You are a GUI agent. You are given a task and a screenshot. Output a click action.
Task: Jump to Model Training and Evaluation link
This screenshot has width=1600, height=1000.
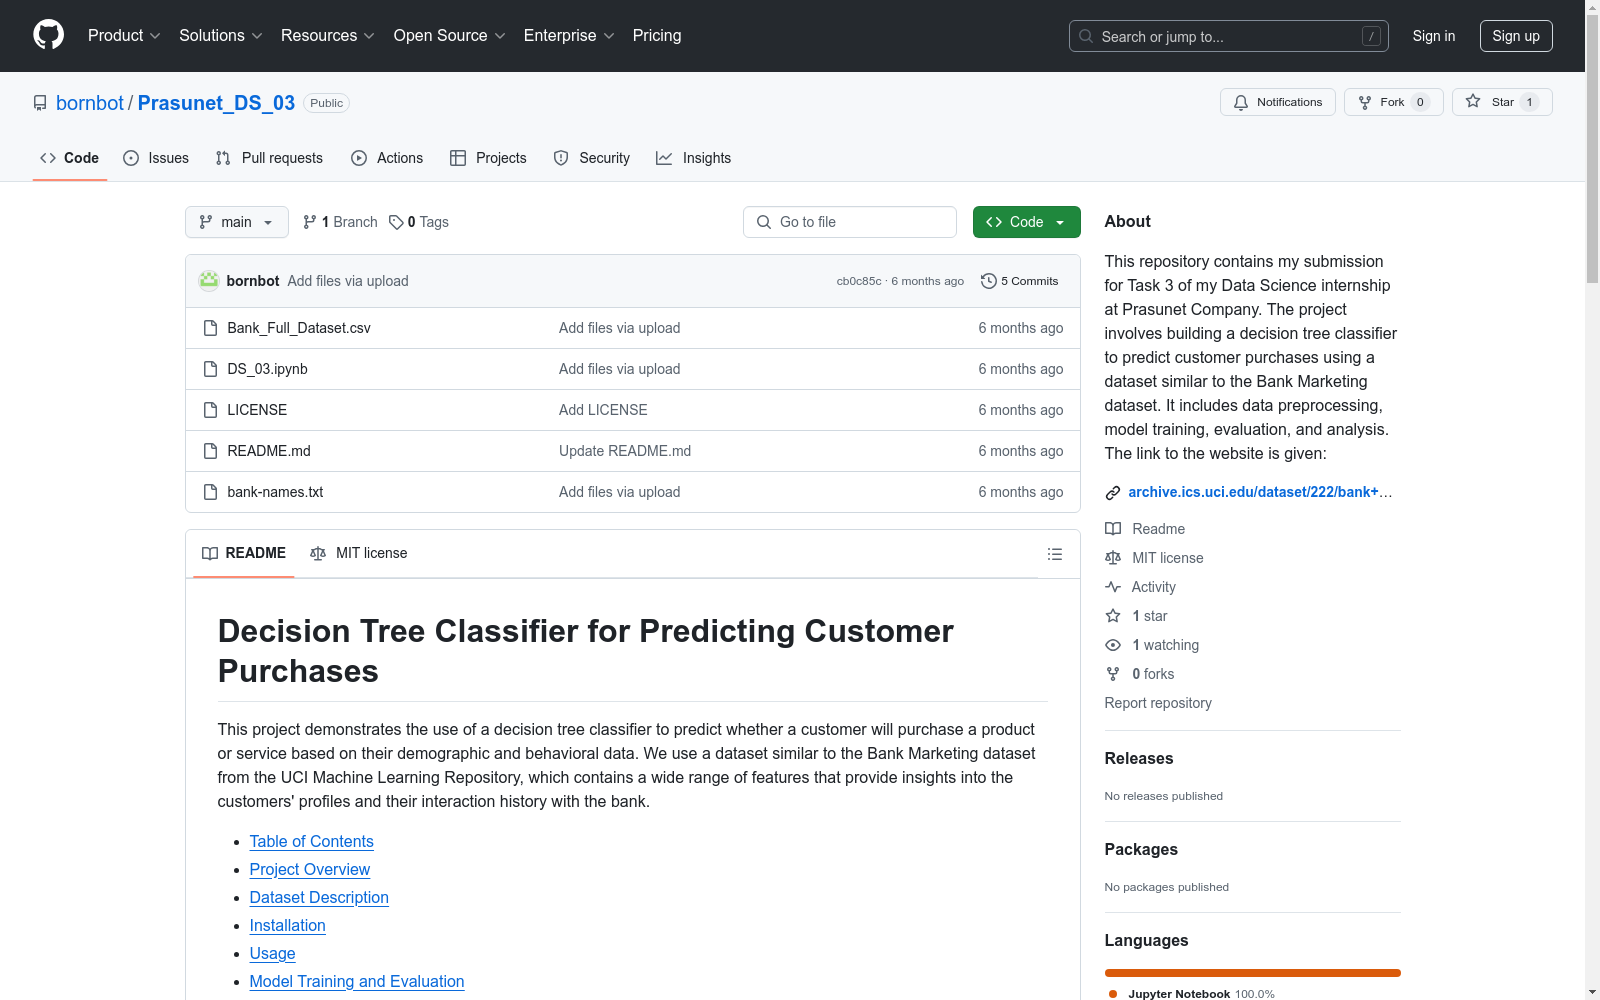click(357, 982)
